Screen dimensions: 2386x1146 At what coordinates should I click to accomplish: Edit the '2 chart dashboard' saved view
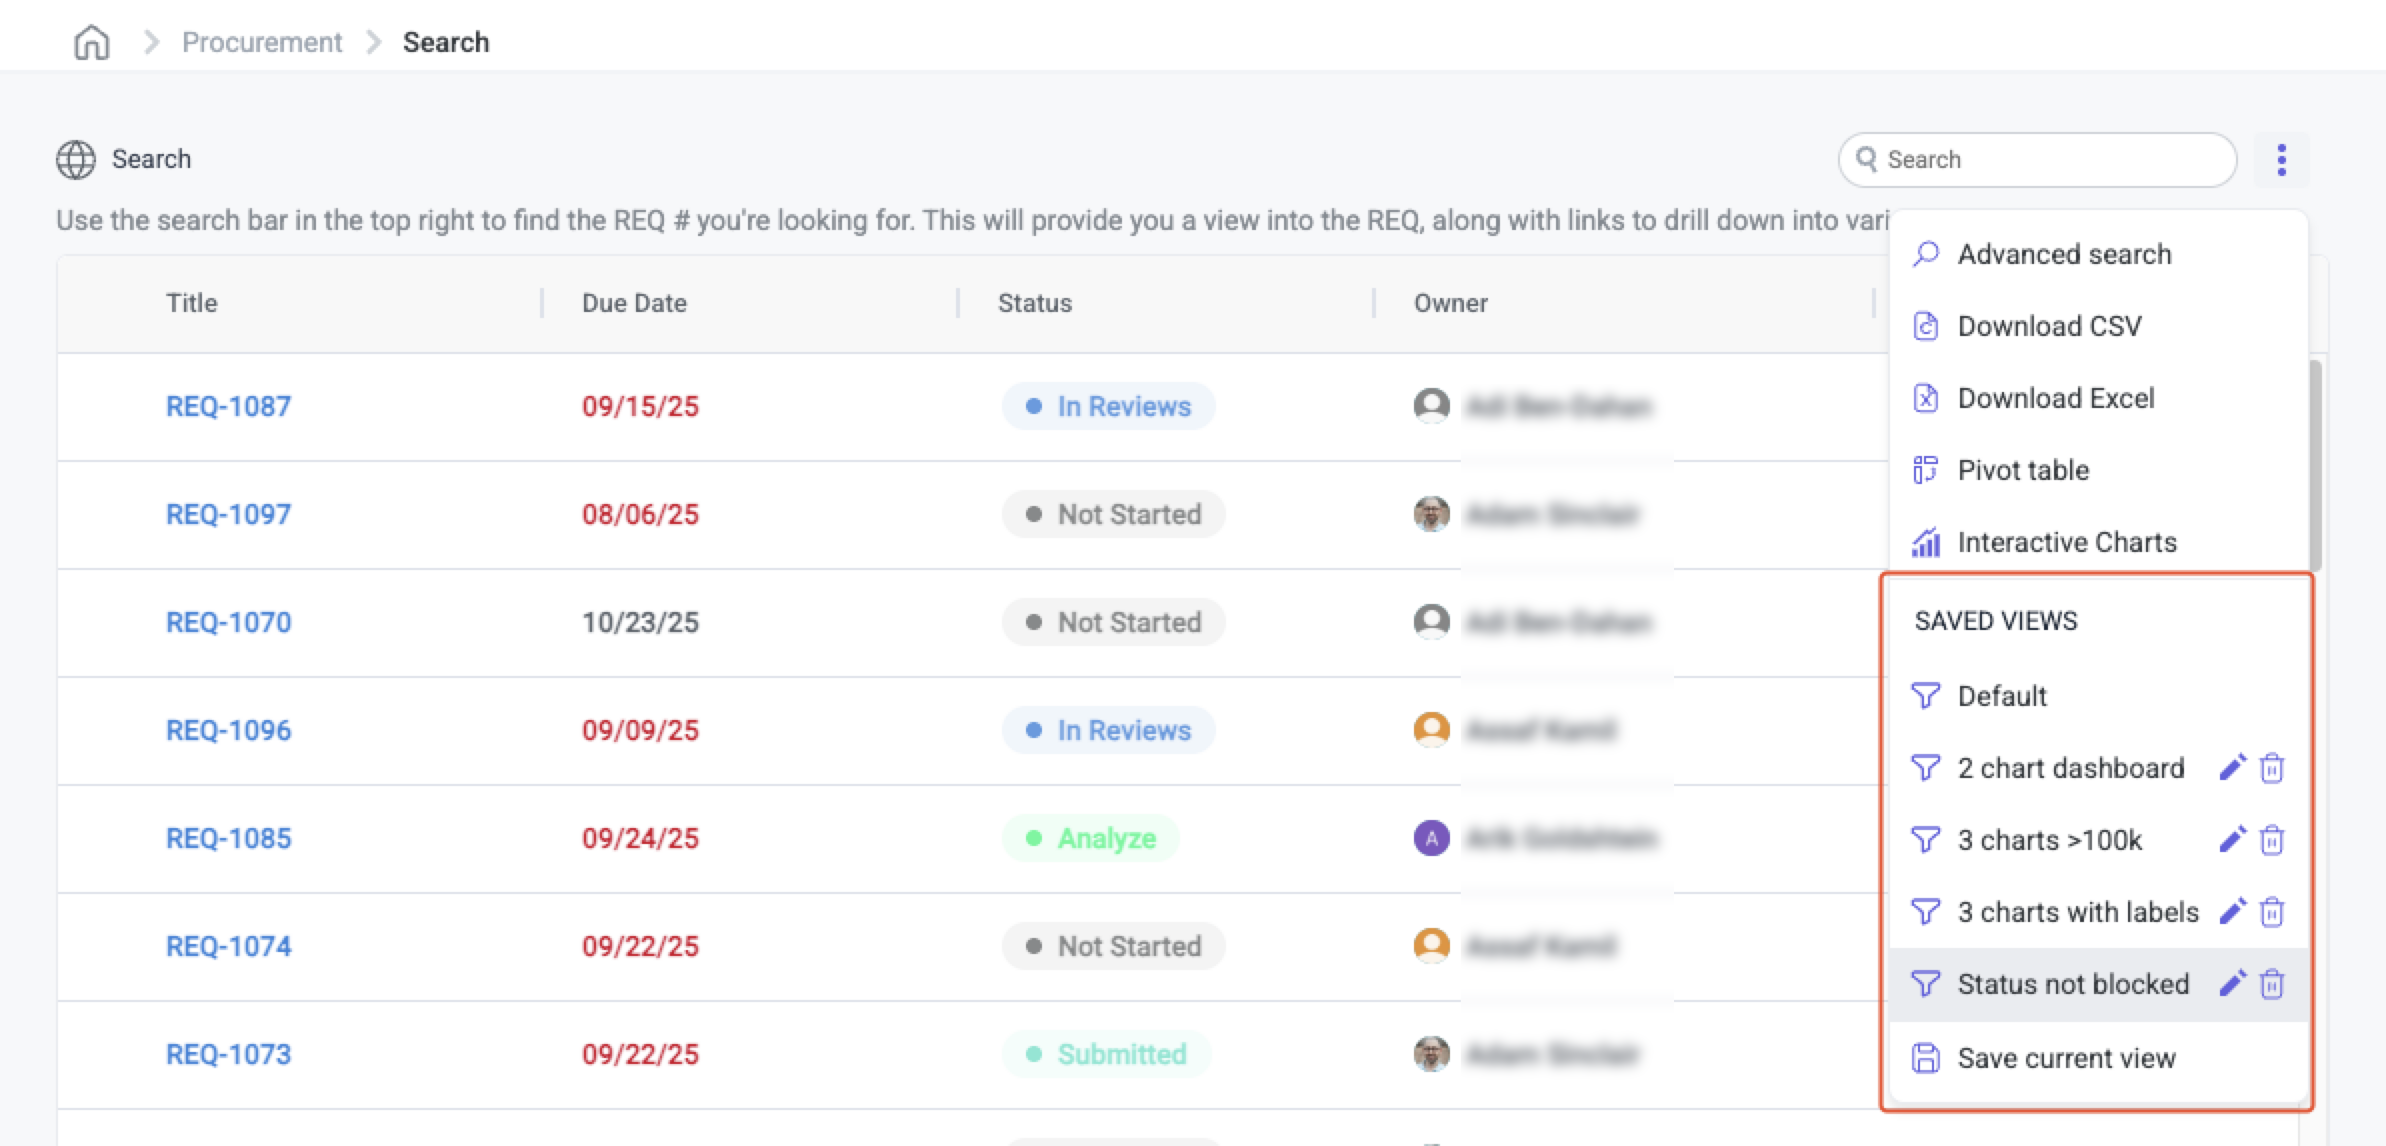2232,767
